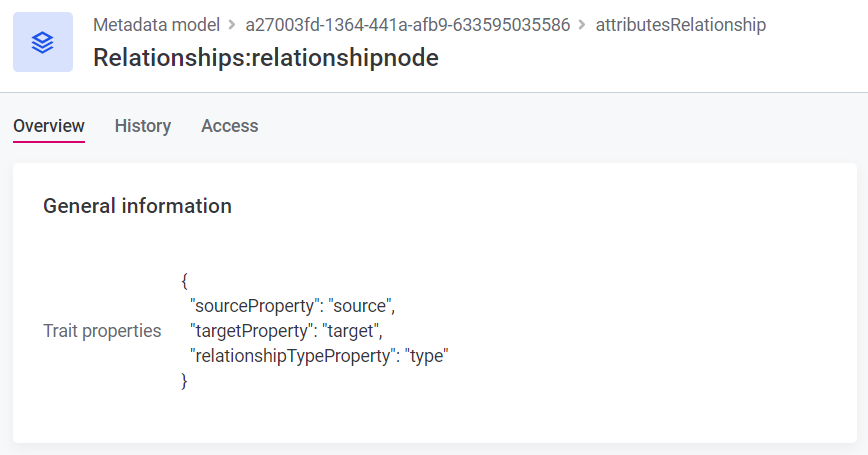Click the "source" value text

362,305
